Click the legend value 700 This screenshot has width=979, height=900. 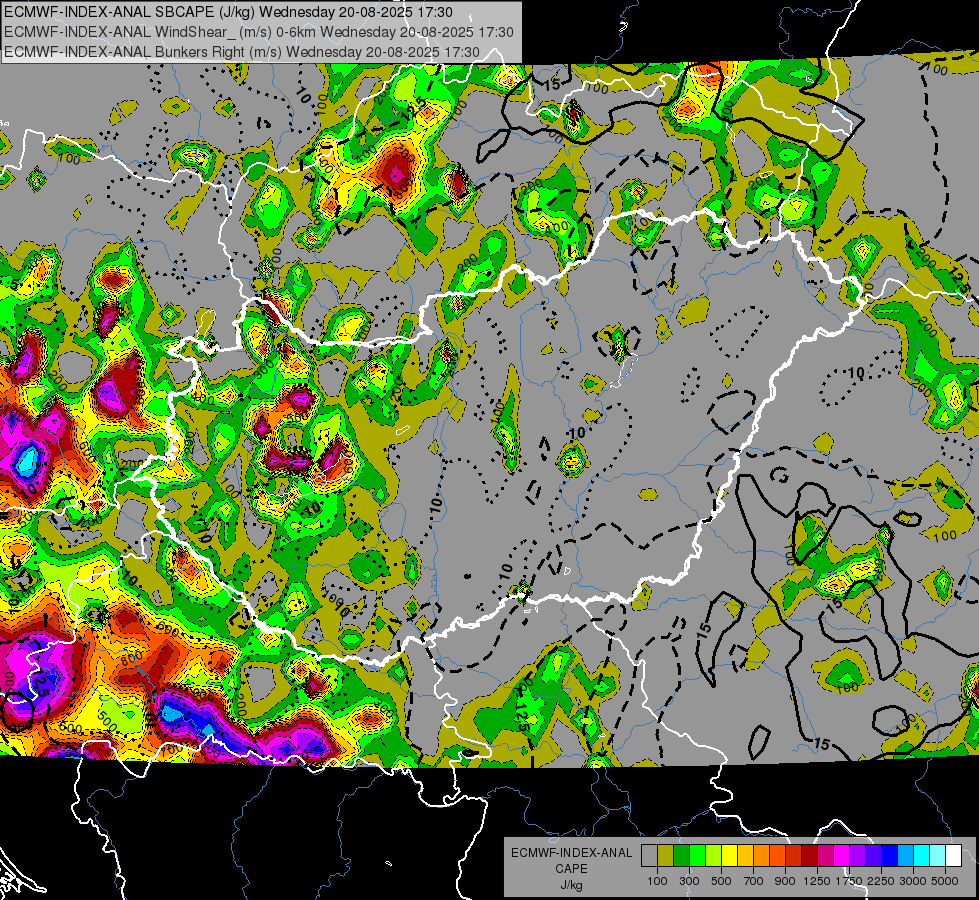click(x=754, y=881)
